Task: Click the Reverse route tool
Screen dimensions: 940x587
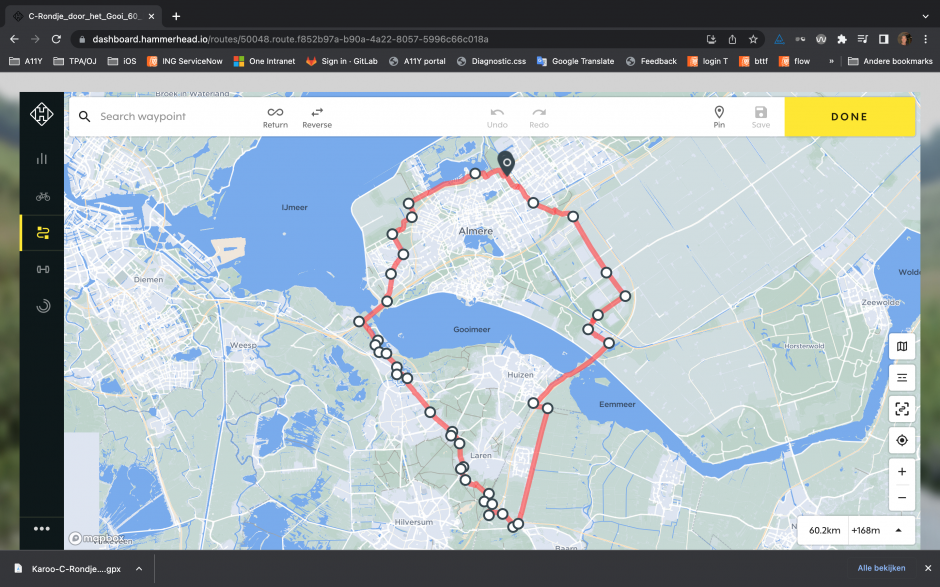Action: (317, 117)
